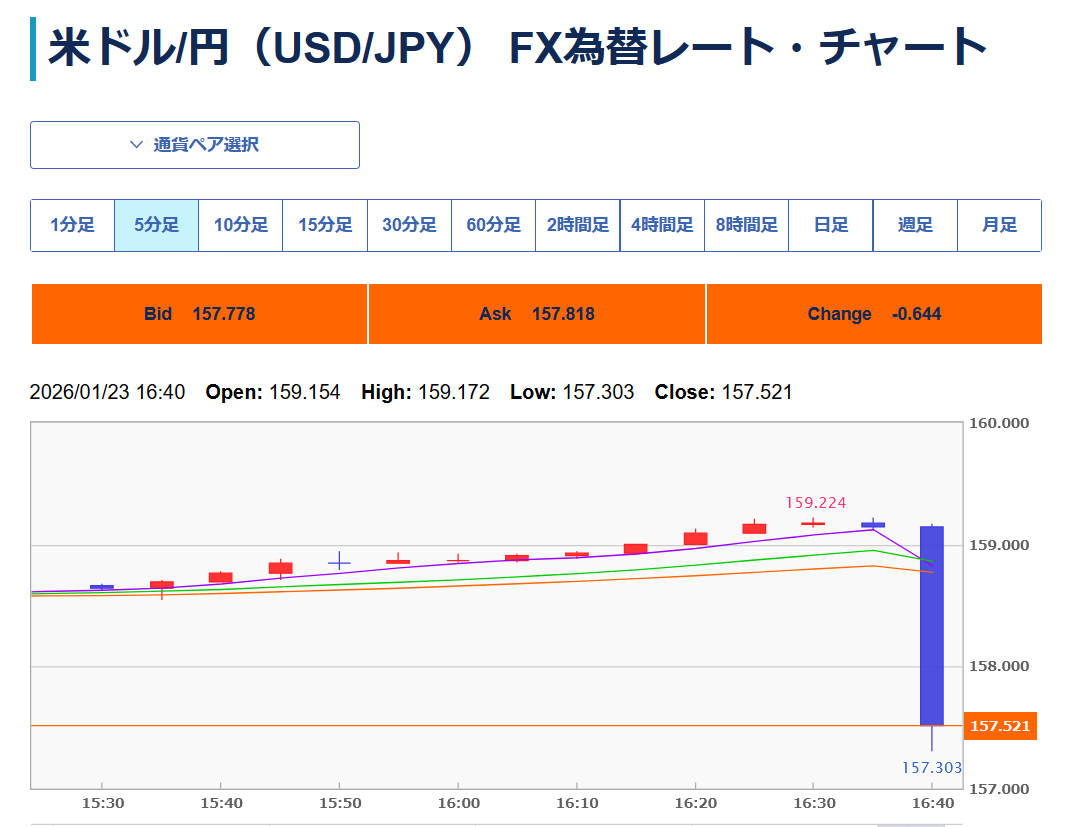Select the 15分足 timeframe tab

[x=324, y=225]
